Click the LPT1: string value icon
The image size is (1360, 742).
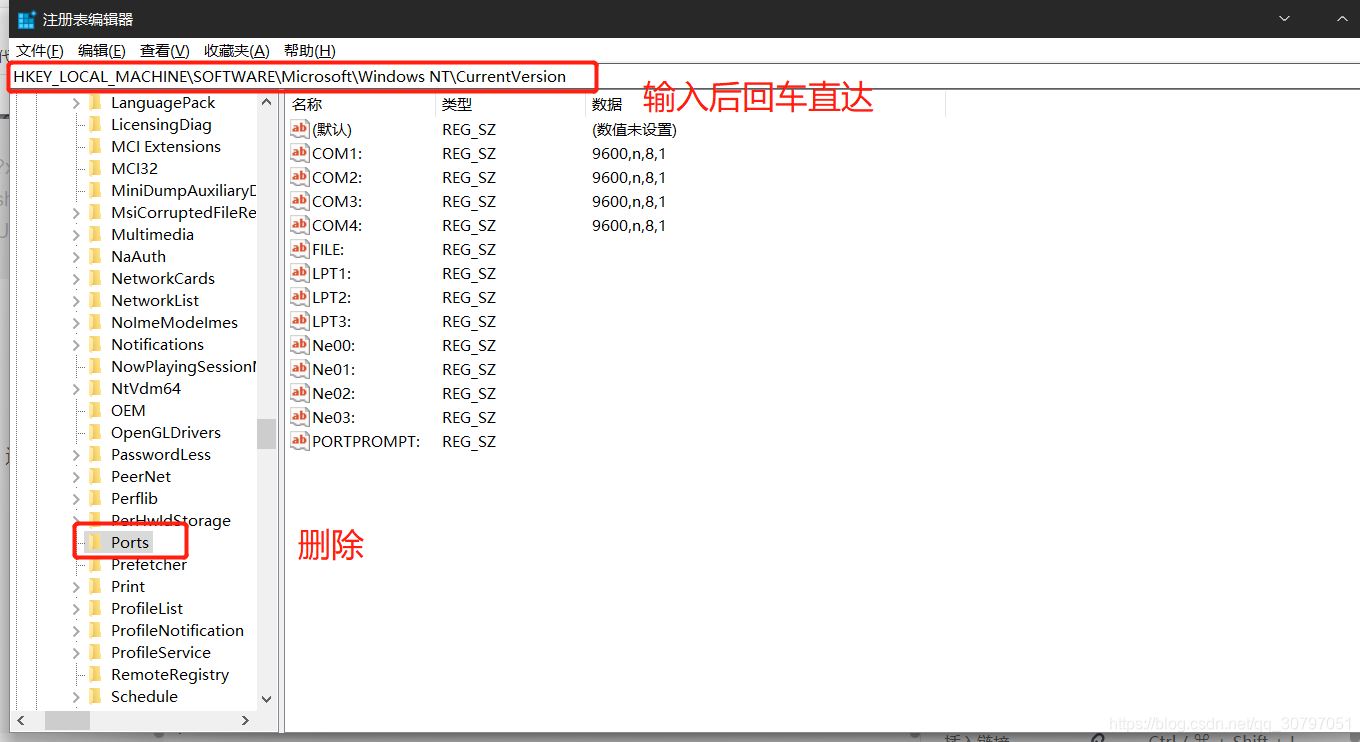click(x=300, y=273)
